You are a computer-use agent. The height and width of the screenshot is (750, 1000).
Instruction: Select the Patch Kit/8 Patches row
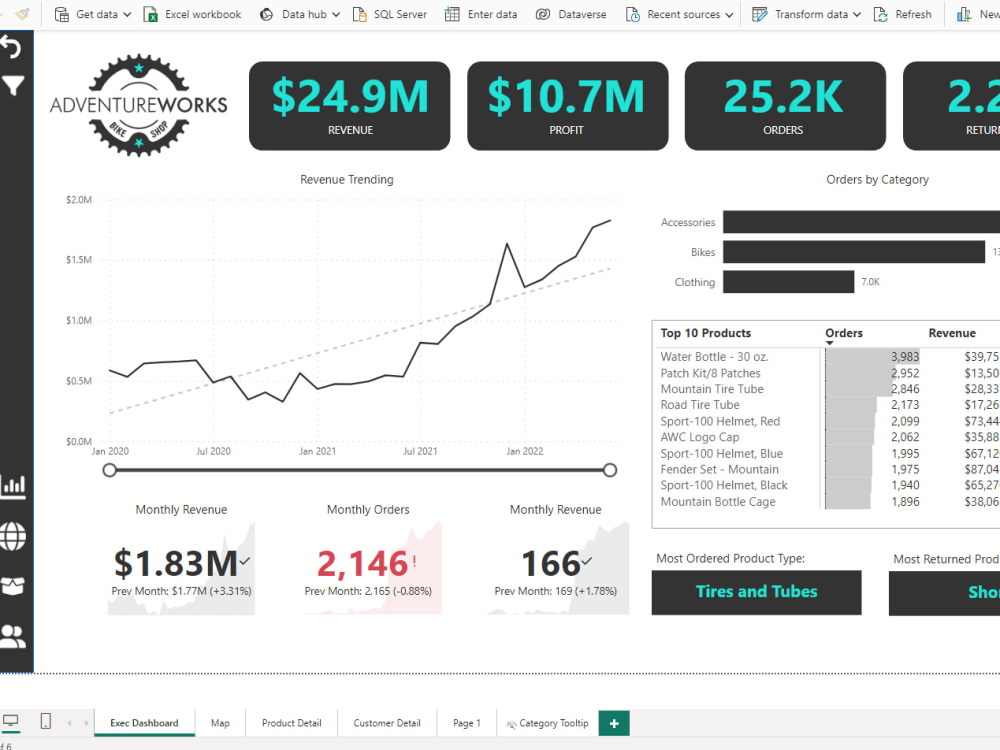point(829,373)
